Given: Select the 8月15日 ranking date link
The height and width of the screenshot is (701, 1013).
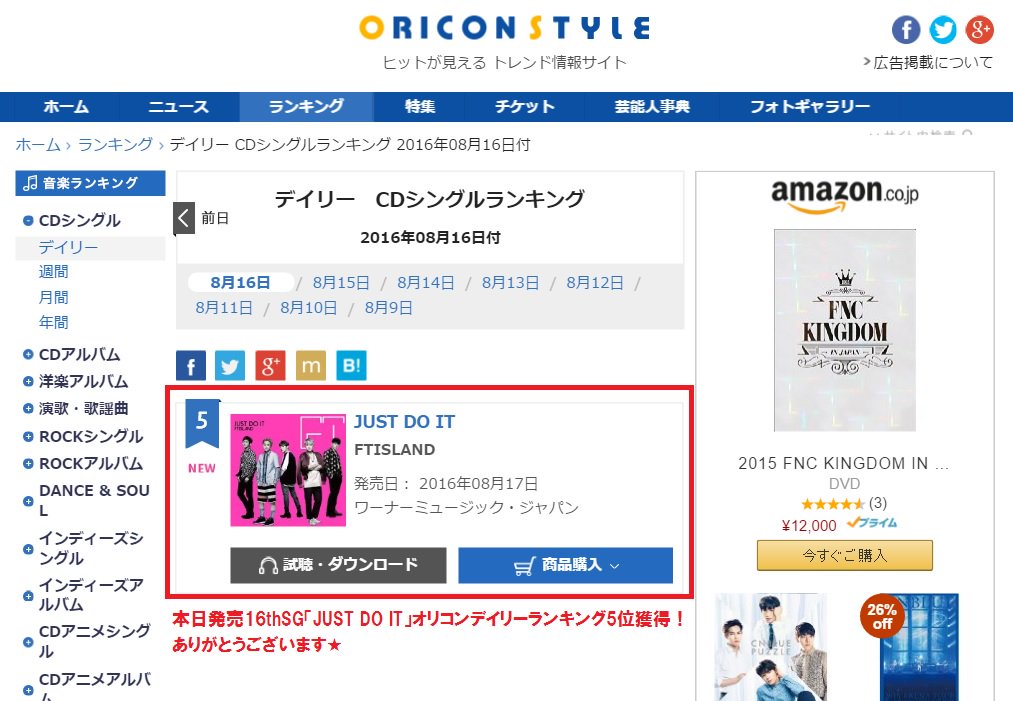Looking at the screenshot, I should click(341, 283).
